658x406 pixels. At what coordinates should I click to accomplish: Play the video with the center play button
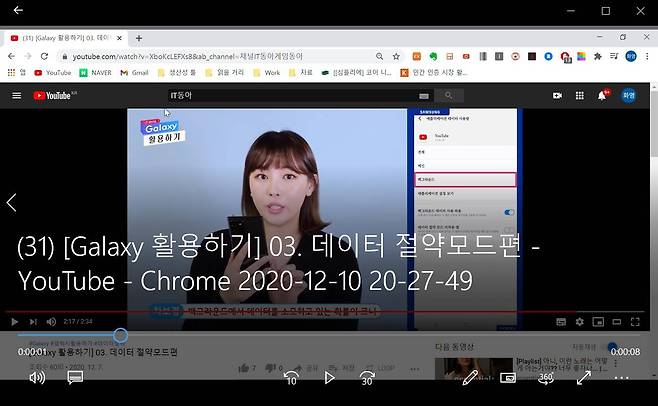click(x=329, y=378)
